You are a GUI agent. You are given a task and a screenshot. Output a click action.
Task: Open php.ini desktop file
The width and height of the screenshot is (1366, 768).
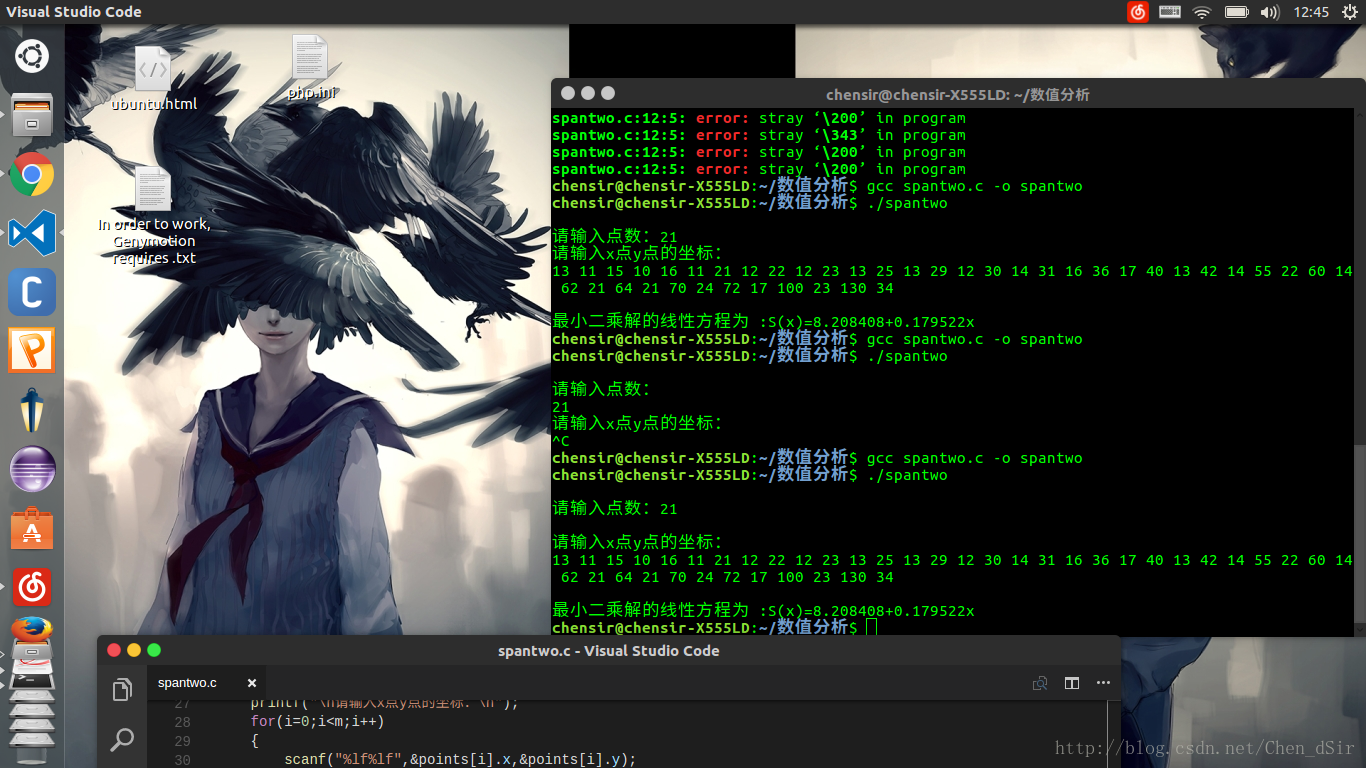[x=311, y=67]
